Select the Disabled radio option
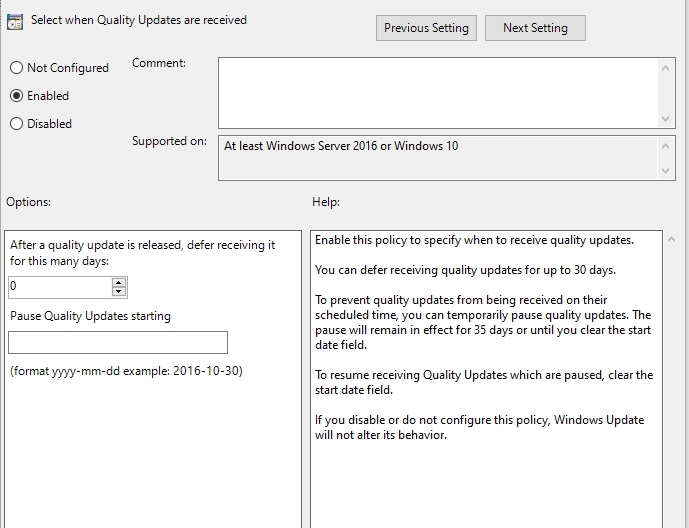 coord(16,124)
